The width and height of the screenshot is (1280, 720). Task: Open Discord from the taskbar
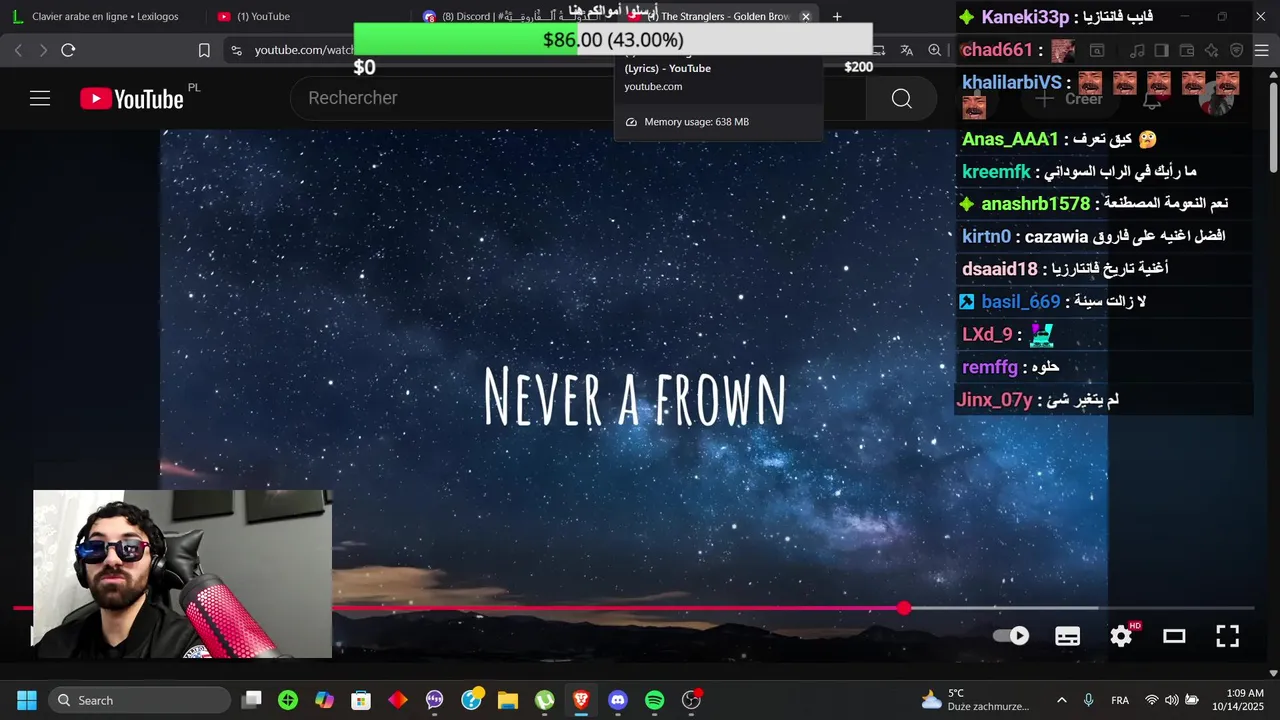pyautogui.click(x=618, y=700)
